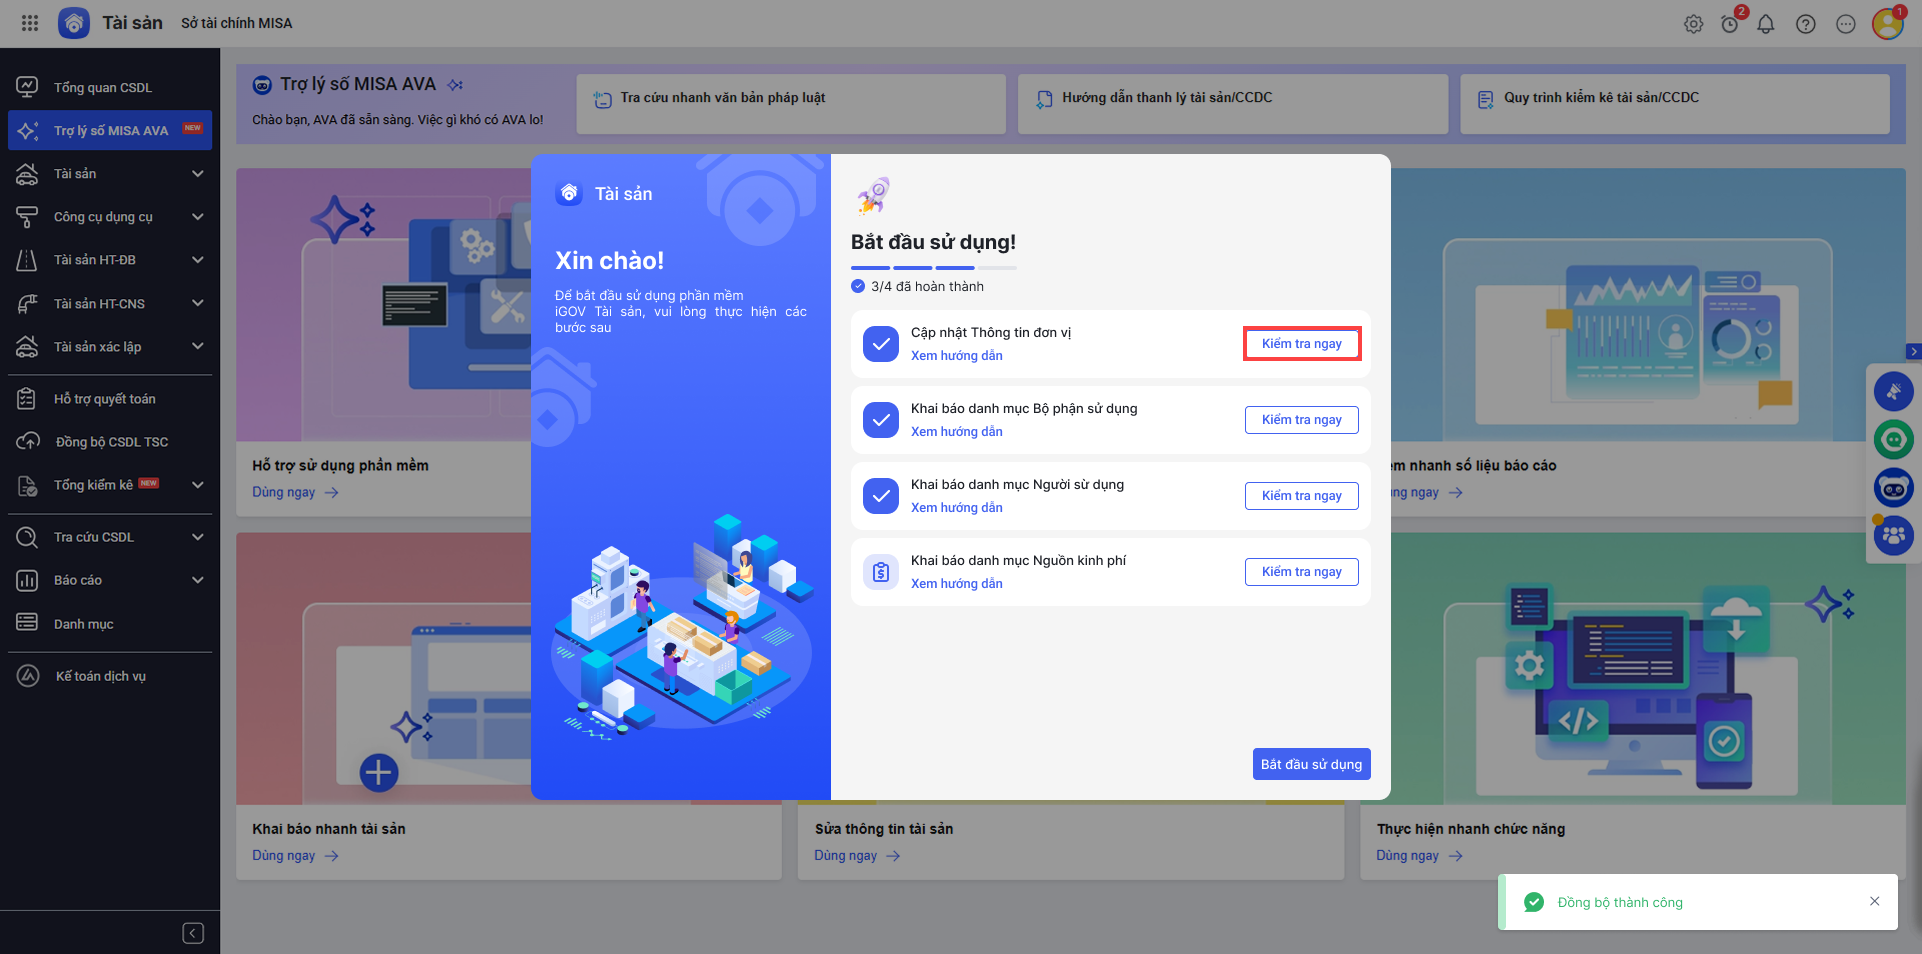Open the green support chat floating icon
The image size is (1922, 954).
coord(1894,440)
